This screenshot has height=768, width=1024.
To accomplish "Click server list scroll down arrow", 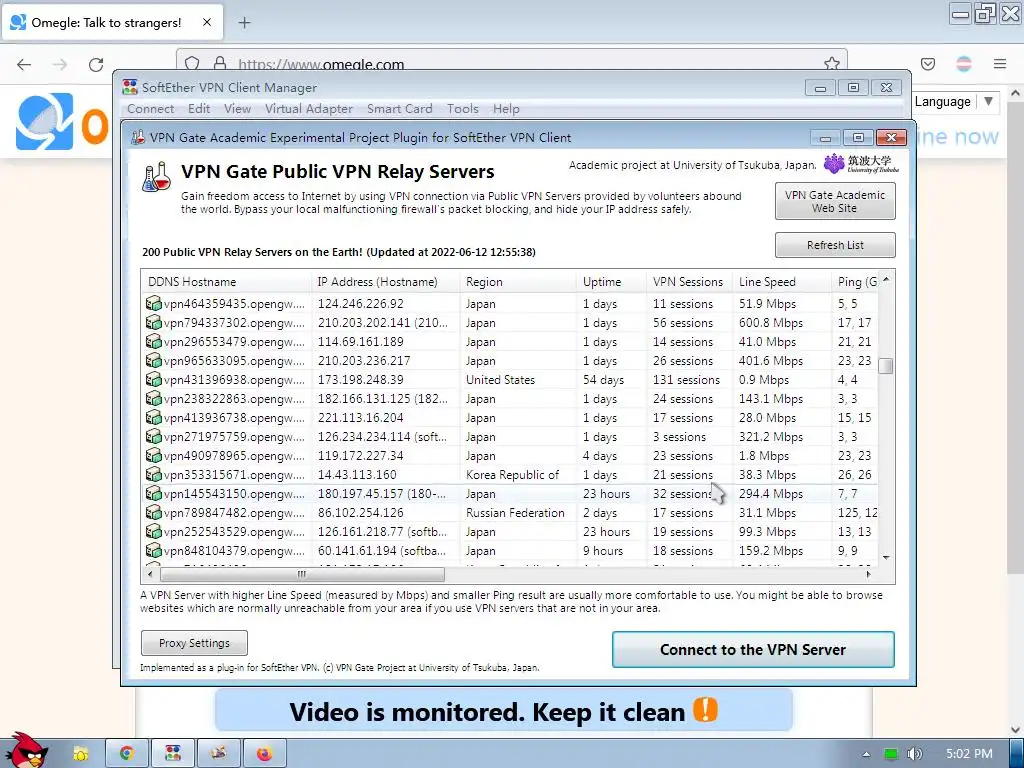I will pyautogui.click(x=886, y=558).
